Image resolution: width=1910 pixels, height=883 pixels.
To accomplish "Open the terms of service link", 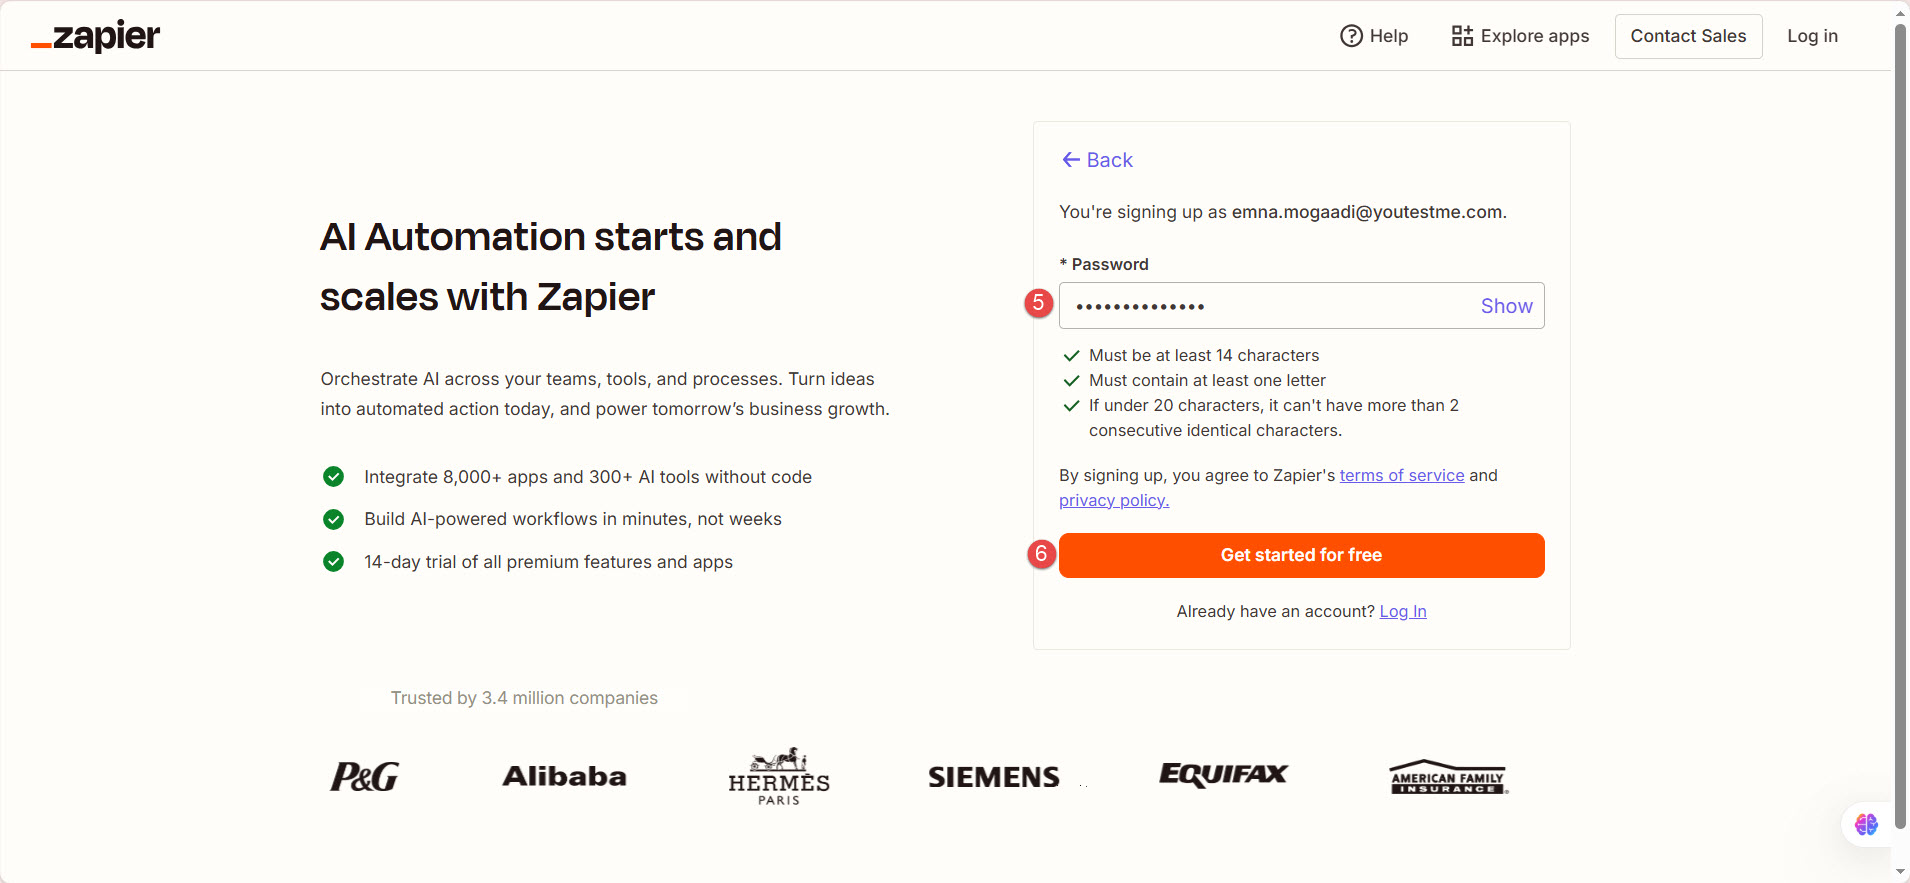I will tap(1401, 475).
